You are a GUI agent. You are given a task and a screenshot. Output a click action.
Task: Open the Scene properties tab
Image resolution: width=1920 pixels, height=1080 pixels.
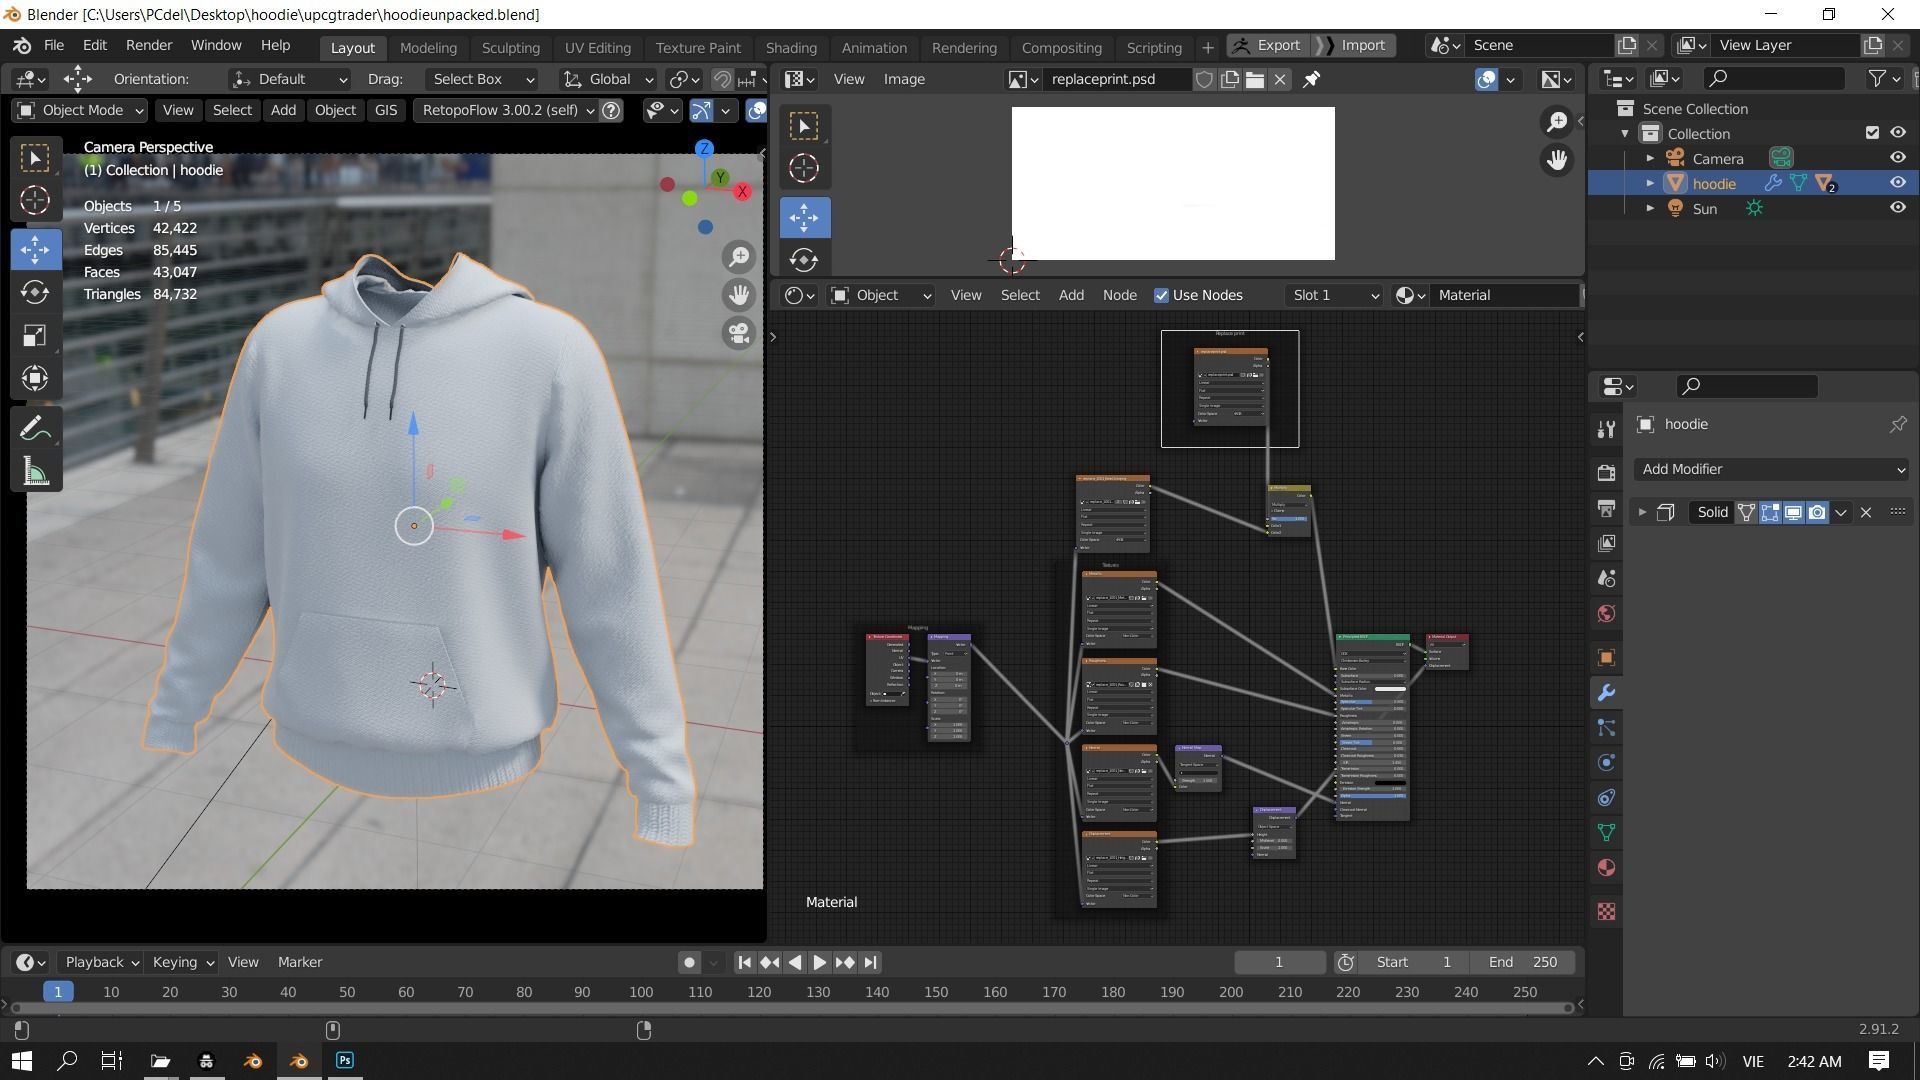tap(1606, 578)
